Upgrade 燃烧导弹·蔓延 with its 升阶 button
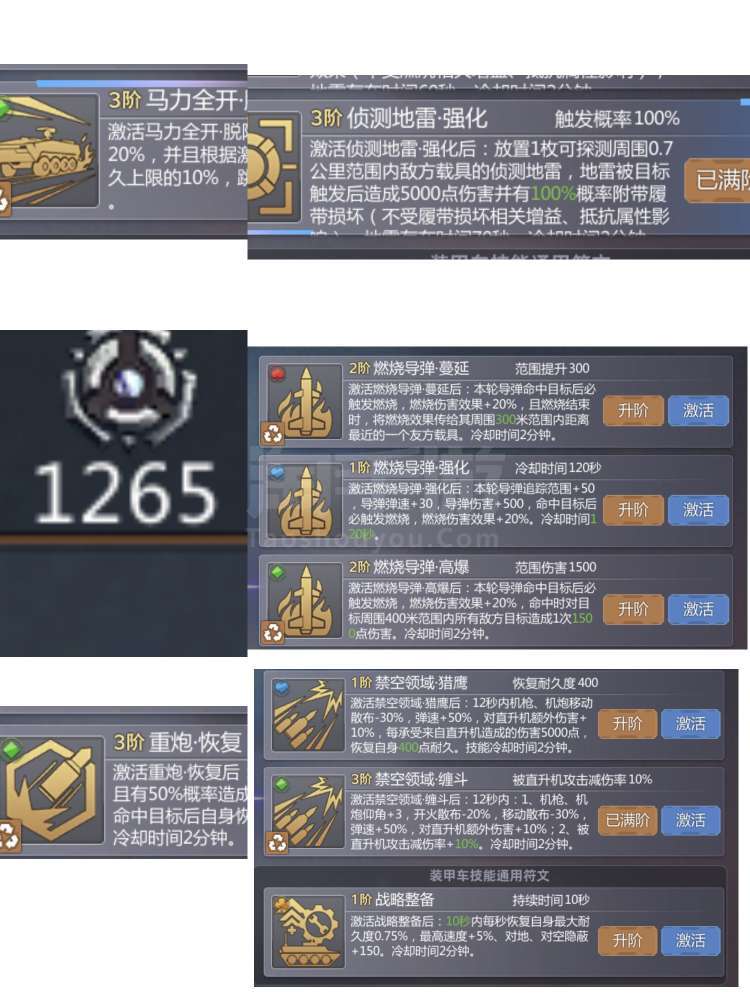 coord(633,411)
